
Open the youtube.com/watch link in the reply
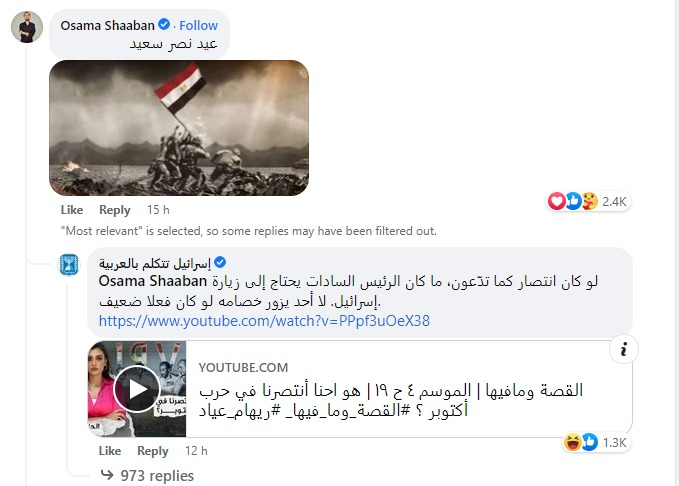264,321
